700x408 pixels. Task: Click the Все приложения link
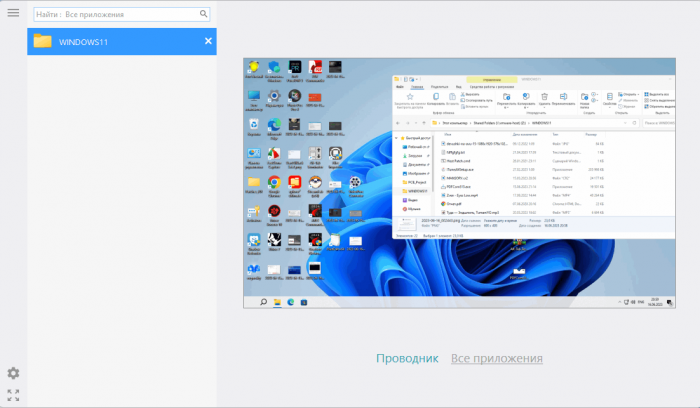click(x=496, y=358)
